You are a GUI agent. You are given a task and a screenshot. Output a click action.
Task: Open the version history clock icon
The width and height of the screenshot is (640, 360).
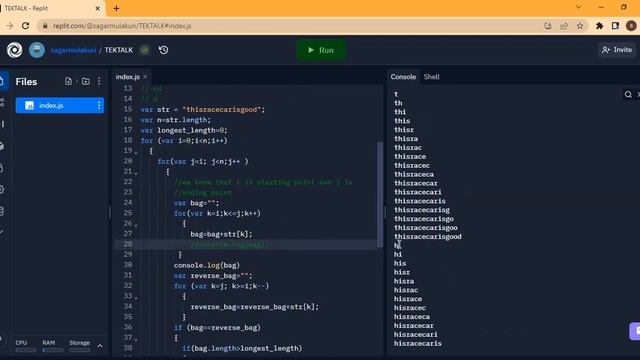click(x=163, y=50)
